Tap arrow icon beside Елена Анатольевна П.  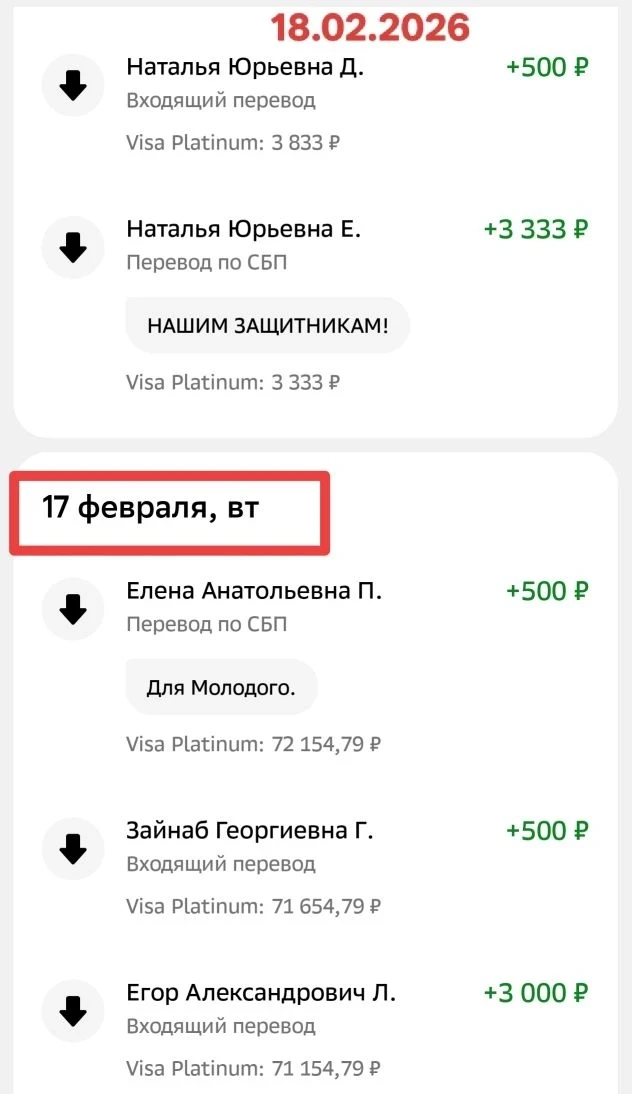pos(73,608)
